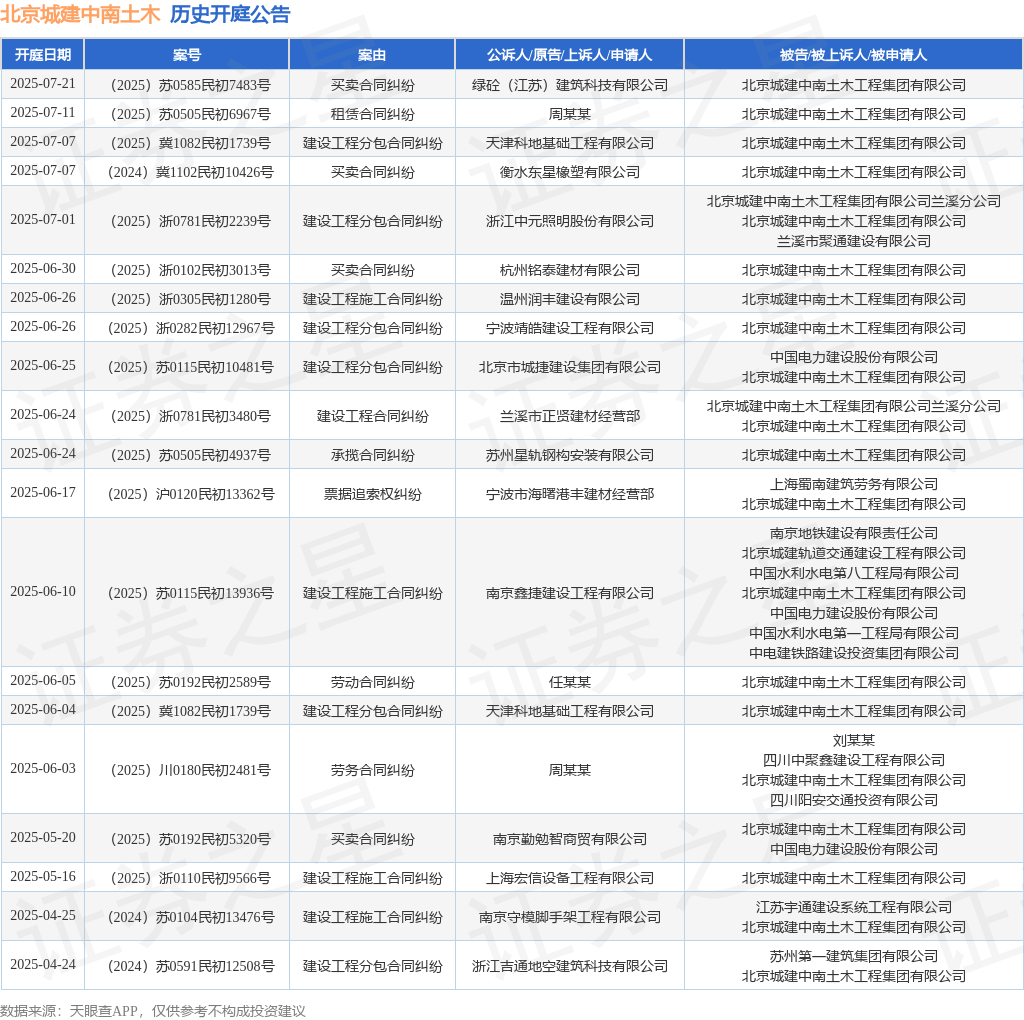Select date cell 2025-07-01
Screen dimensions: 1024x1020
[43, 219]
